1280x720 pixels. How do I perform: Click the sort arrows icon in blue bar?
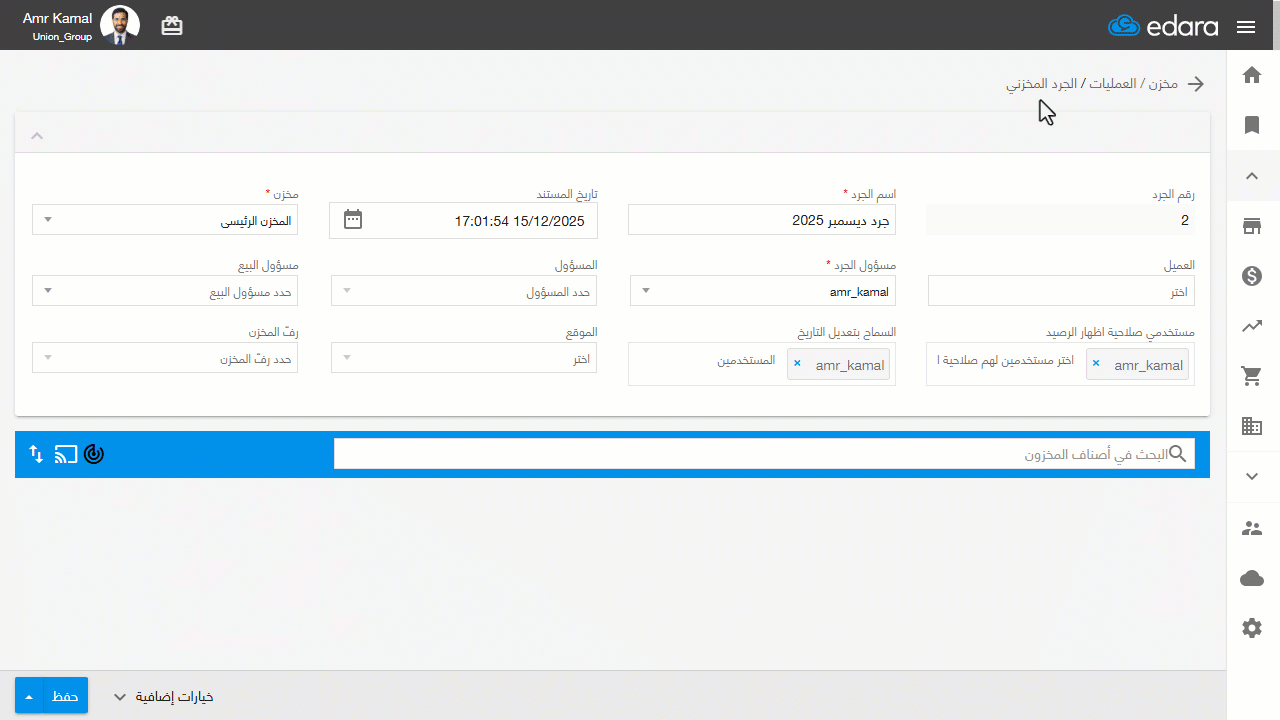(36, 454)
